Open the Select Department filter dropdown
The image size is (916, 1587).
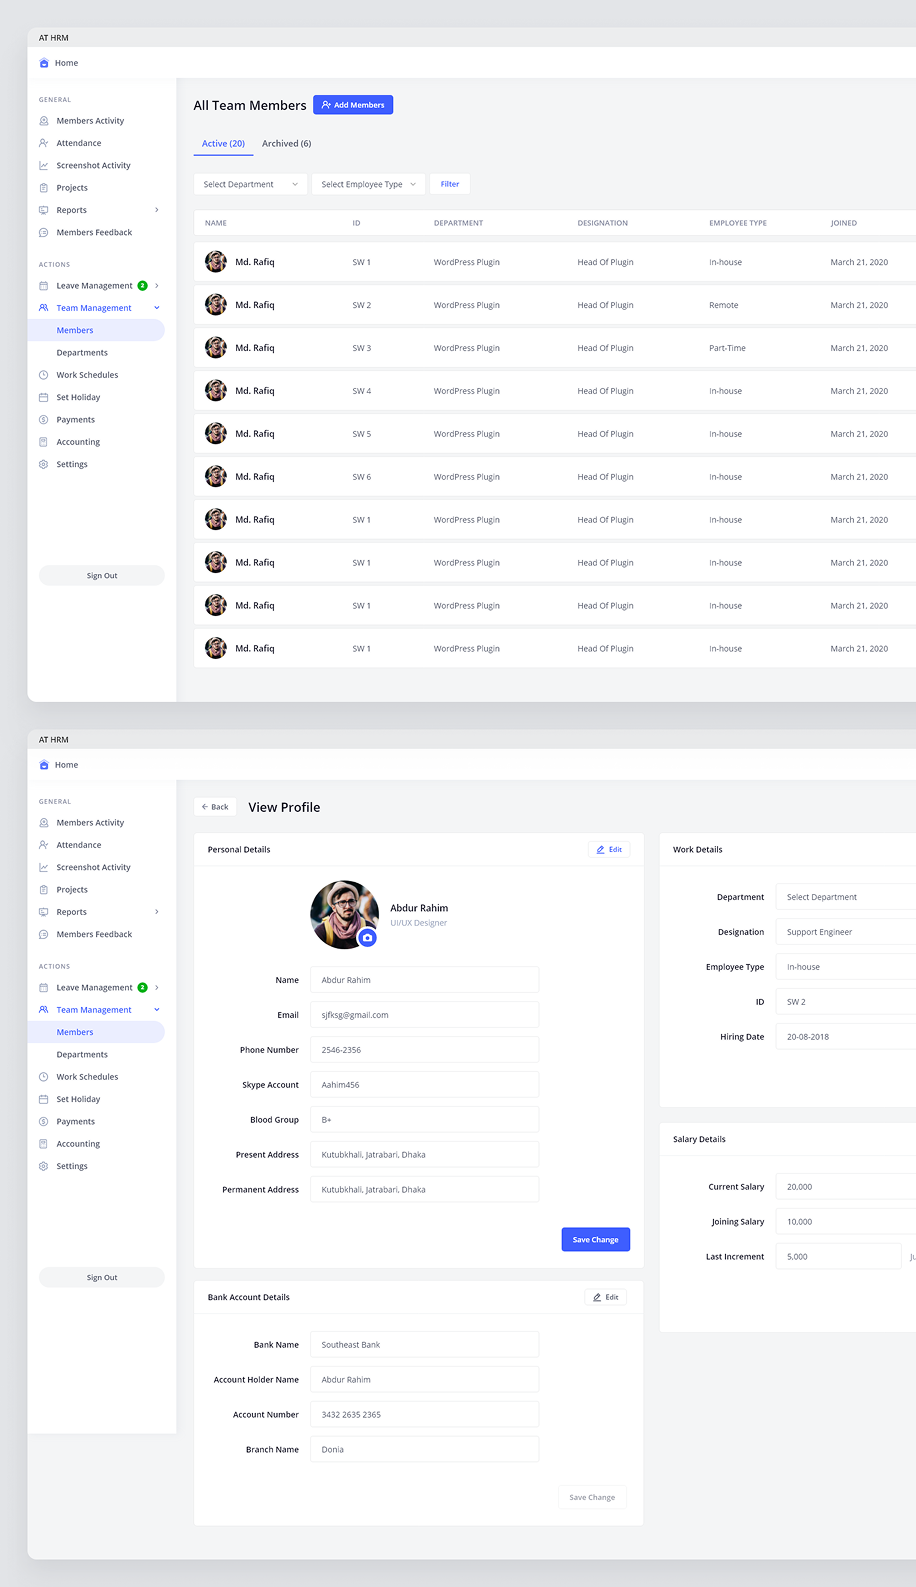click(250, 184)
